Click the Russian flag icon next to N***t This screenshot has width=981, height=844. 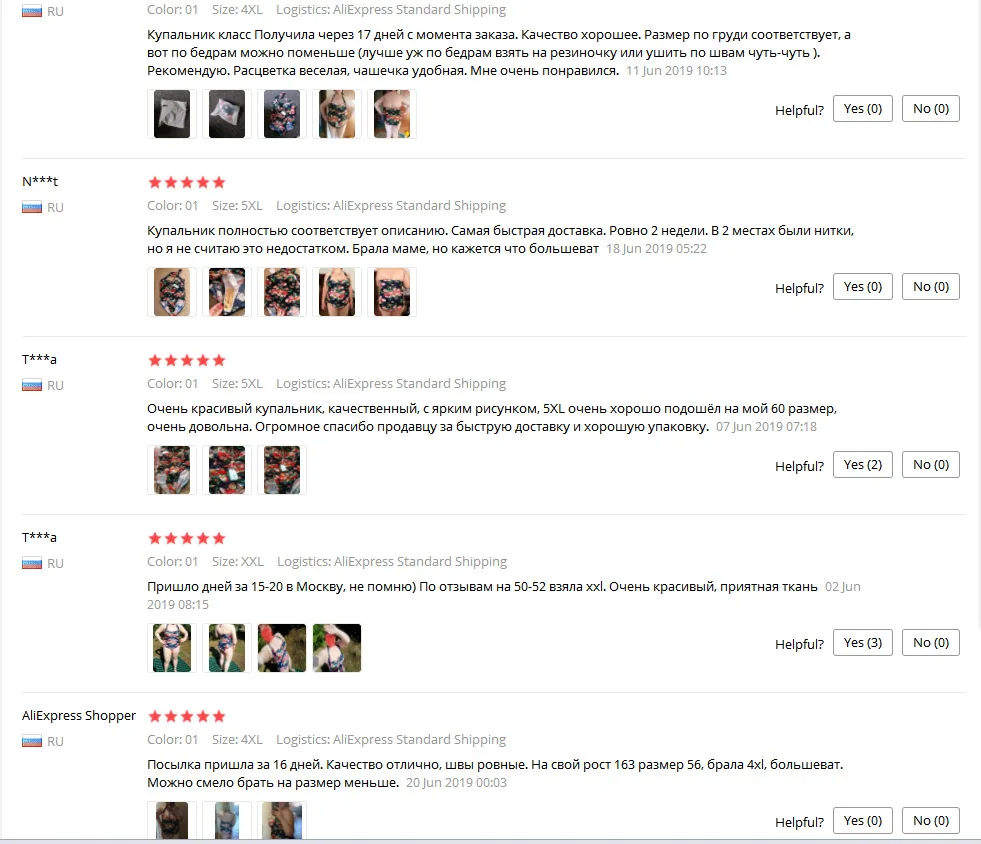click(32, 207)
